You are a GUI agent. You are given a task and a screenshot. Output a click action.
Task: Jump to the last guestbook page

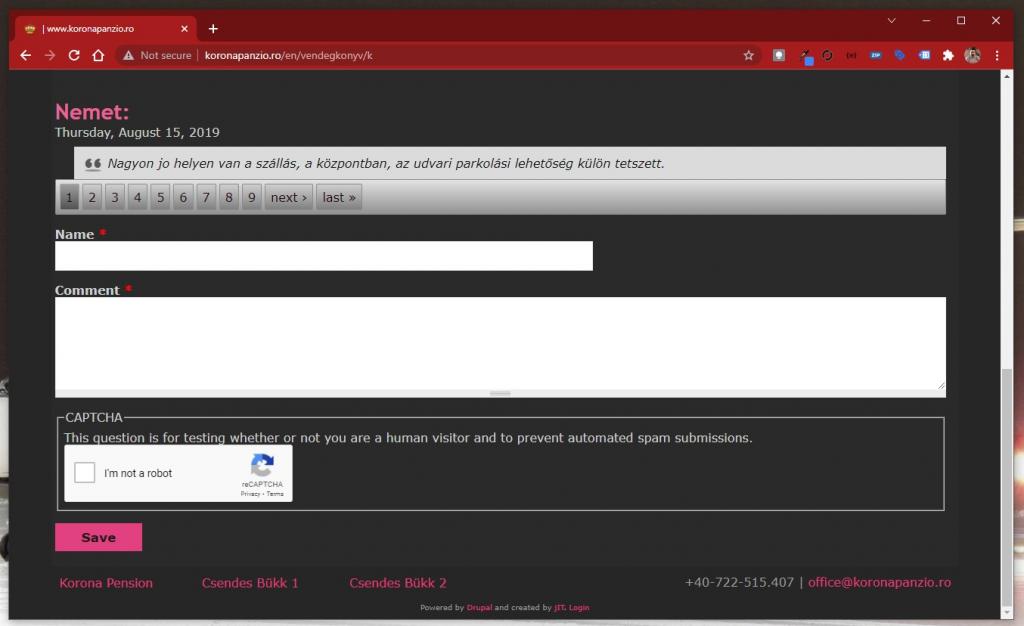click(339, 197)
